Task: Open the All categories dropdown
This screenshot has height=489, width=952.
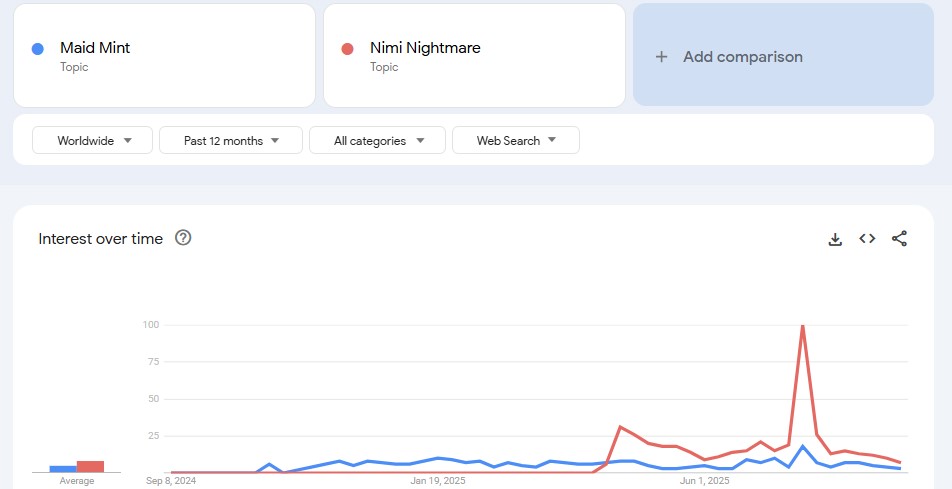Action: click(377, 140)
